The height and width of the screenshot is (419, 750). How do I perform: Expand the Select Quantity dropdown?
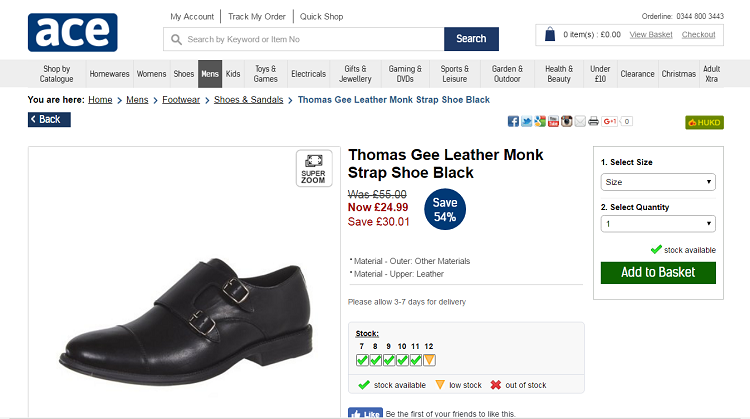point(657,224)
